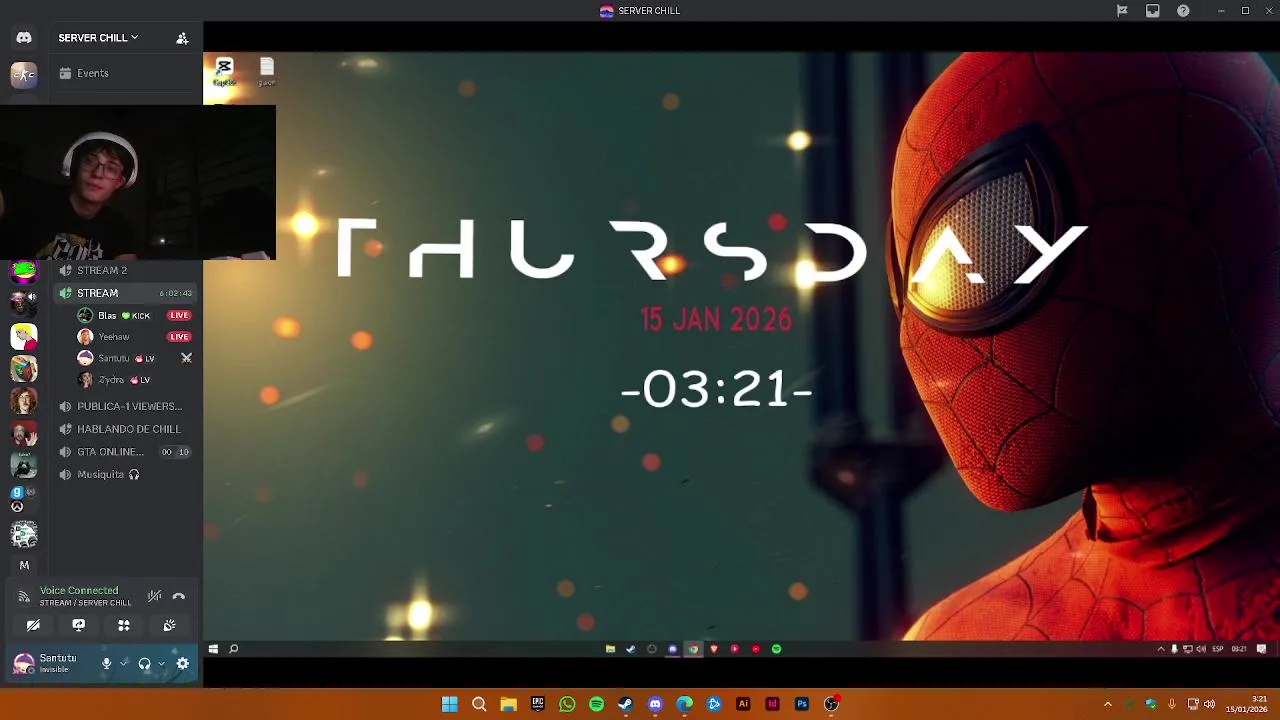Disconnect from voice with hang-up icon
The width and height of the screenshot is (1280, 720).
[179, 597]
